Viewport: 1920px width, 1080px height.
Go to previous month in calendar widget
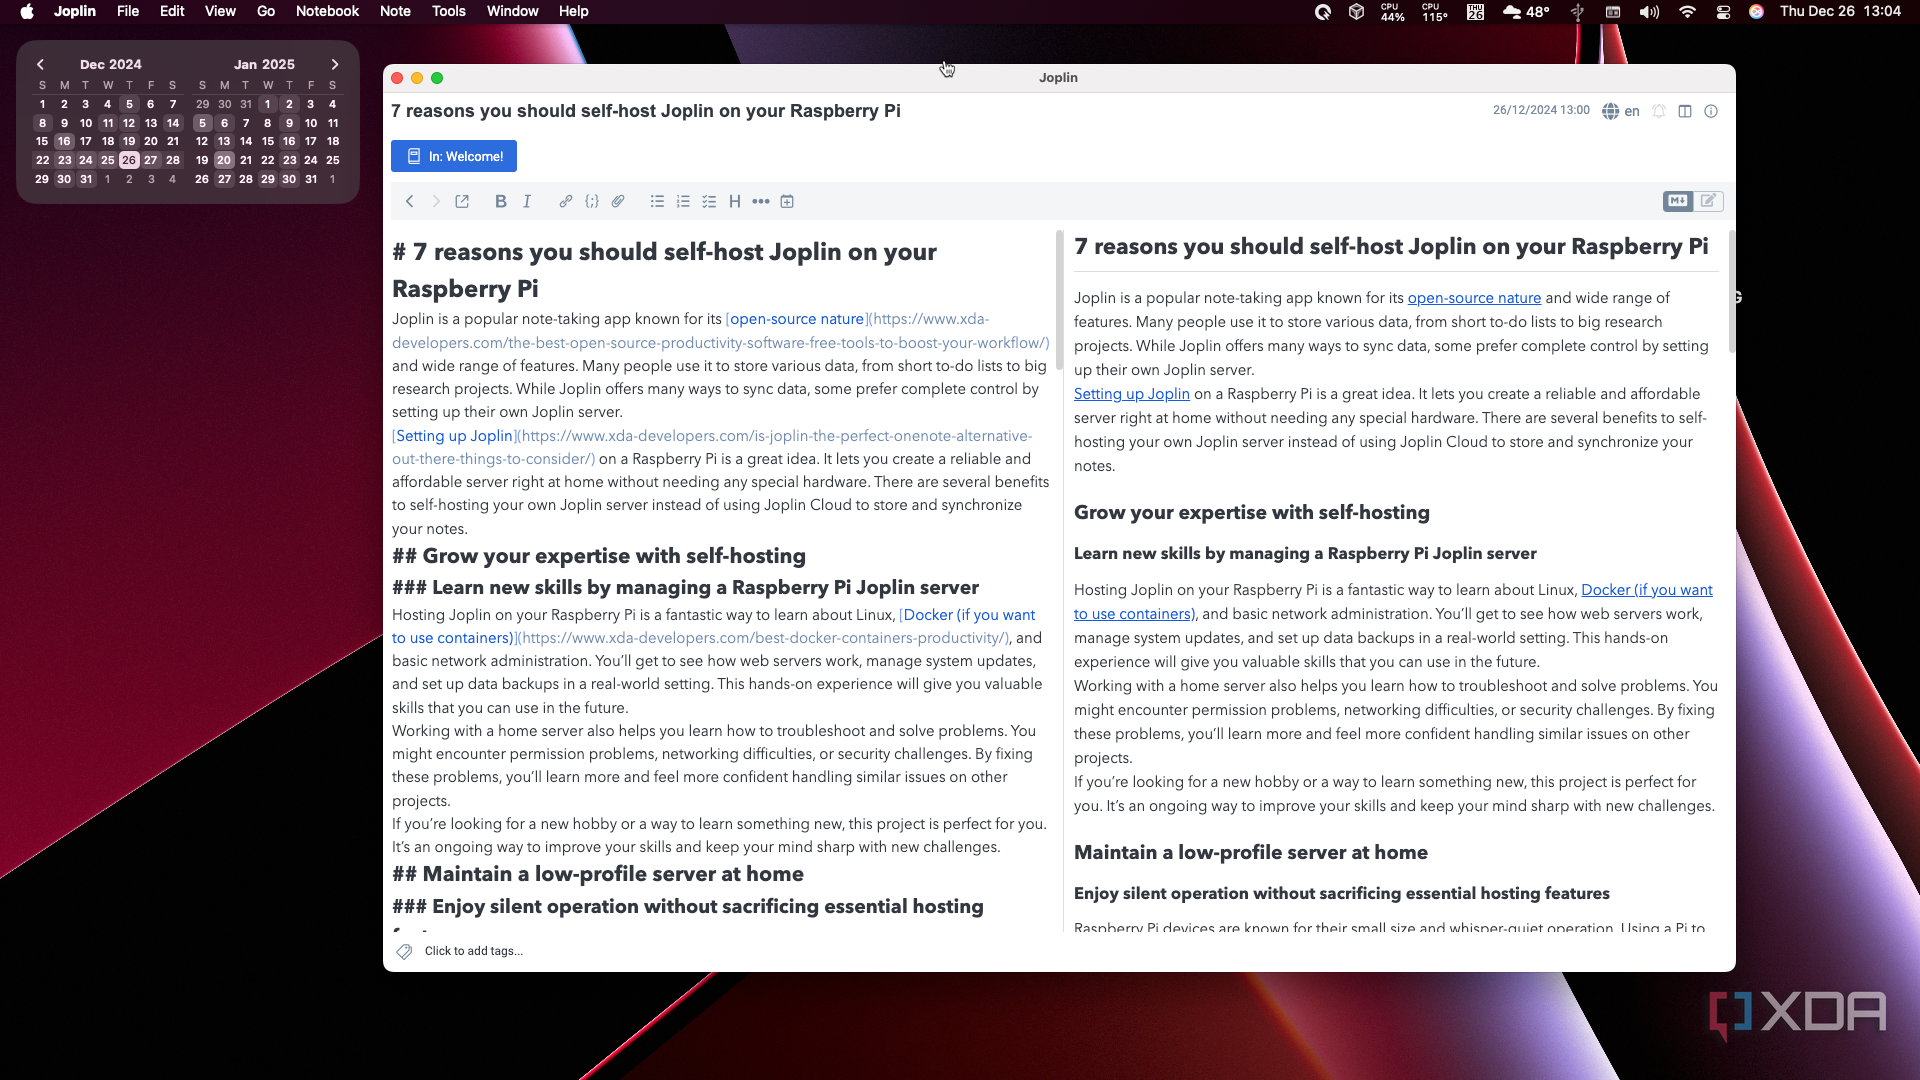pyautogui.click(x=40, y=64)
